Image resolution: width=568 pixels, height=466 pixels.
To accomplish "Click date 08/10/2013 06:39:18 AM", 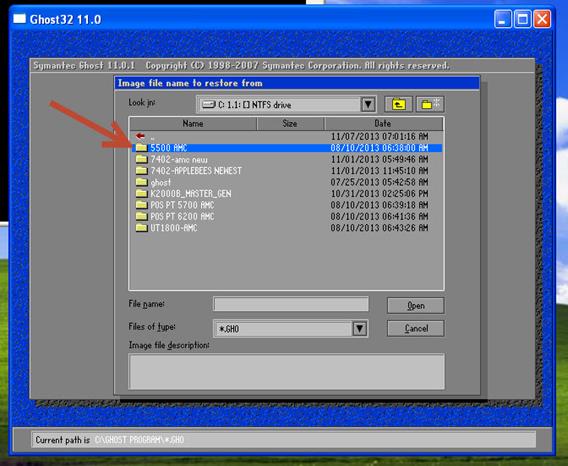I will 379,205.
